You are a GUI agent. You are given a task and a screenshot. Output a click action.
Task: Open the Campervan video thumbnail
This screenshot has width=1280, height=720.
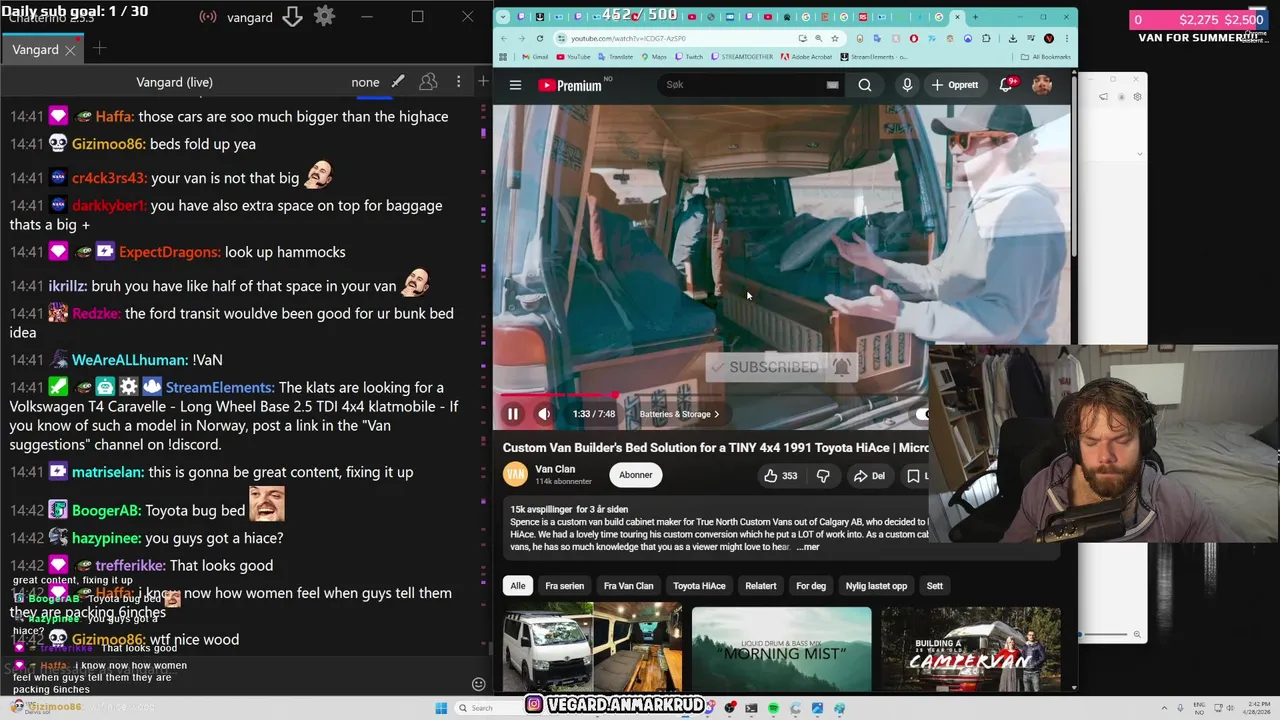pyautogui.click(x=970, y=650)
